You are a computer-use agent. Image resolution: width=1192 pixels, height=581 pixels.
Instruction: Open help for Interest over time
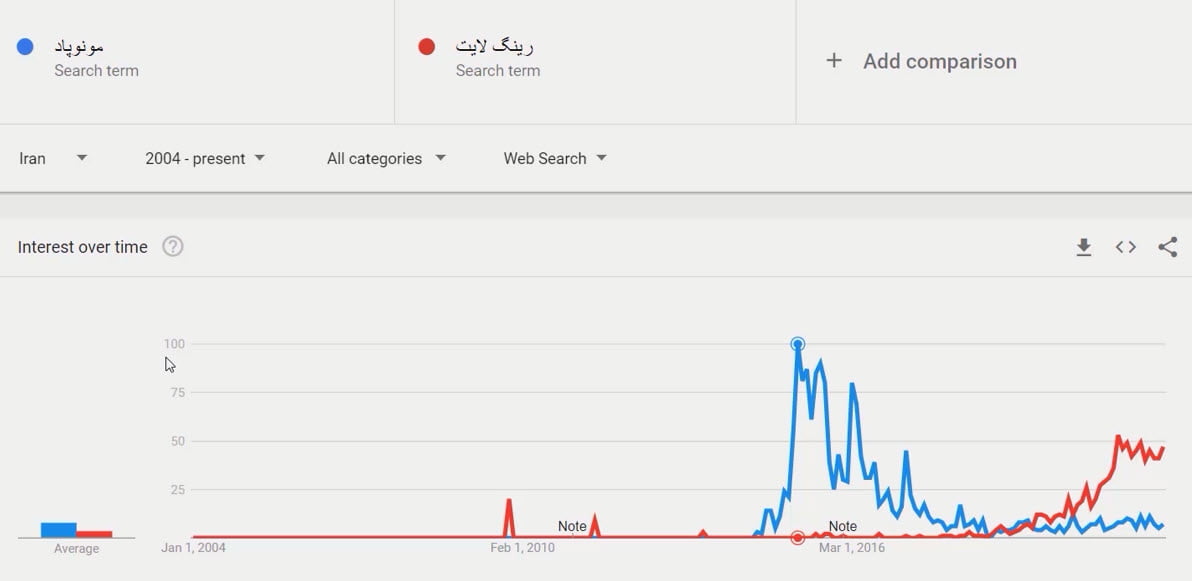173,247
